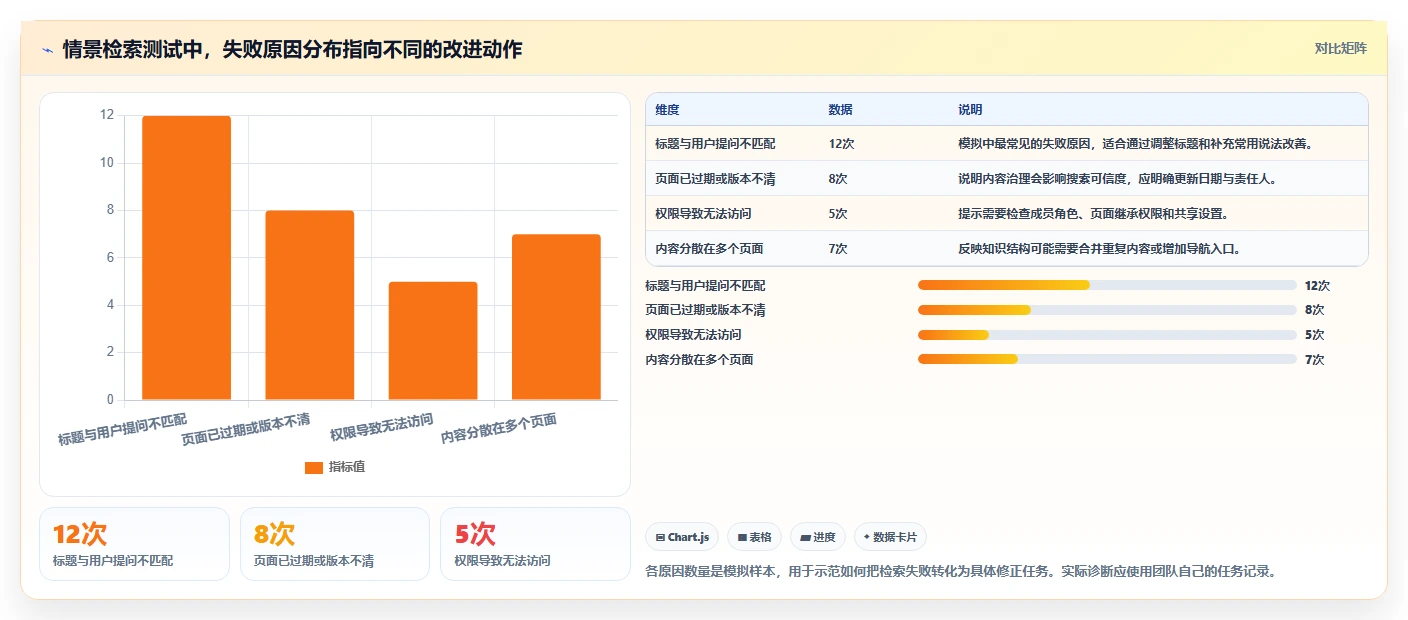Click the tallest chart bar, value 12
The width and height of the screenshot is (1408, 620).
click(186, 258)
